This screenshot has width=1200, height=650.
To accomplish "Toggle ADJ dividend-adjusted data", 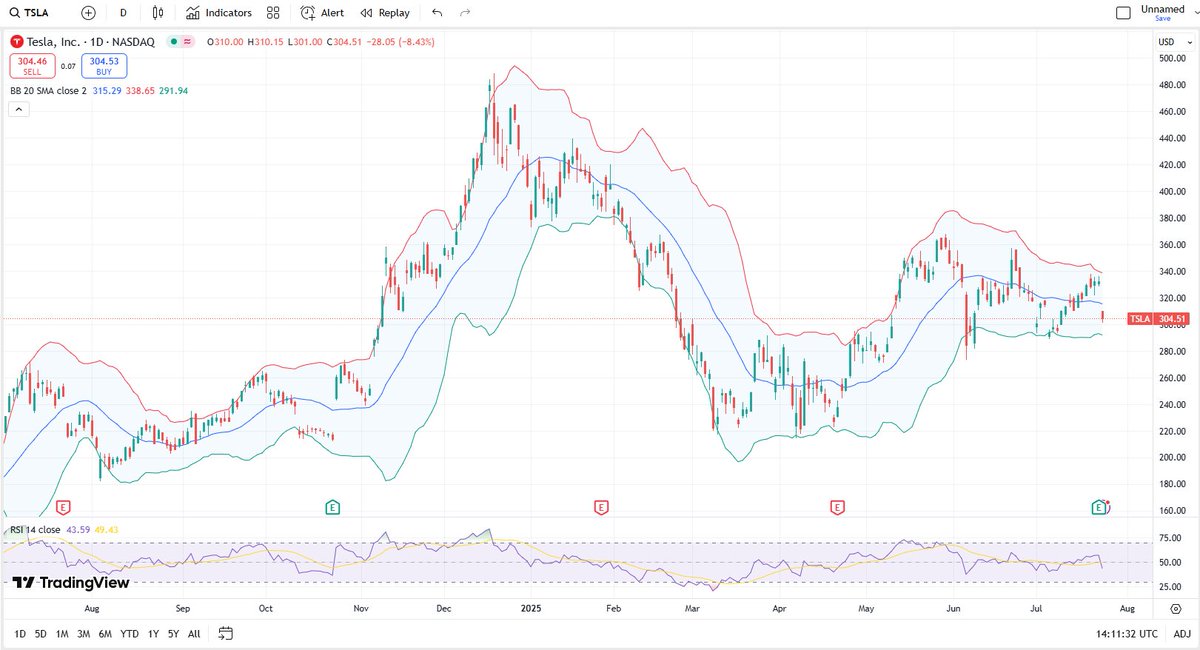I will [x=1181, y=634].
